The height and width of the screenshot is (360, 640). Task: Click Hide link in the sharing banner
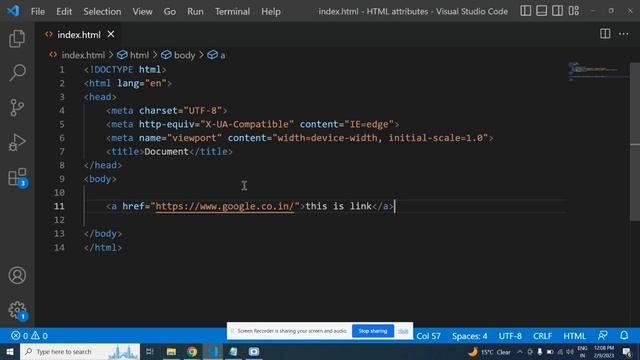[x=403, y=331]
